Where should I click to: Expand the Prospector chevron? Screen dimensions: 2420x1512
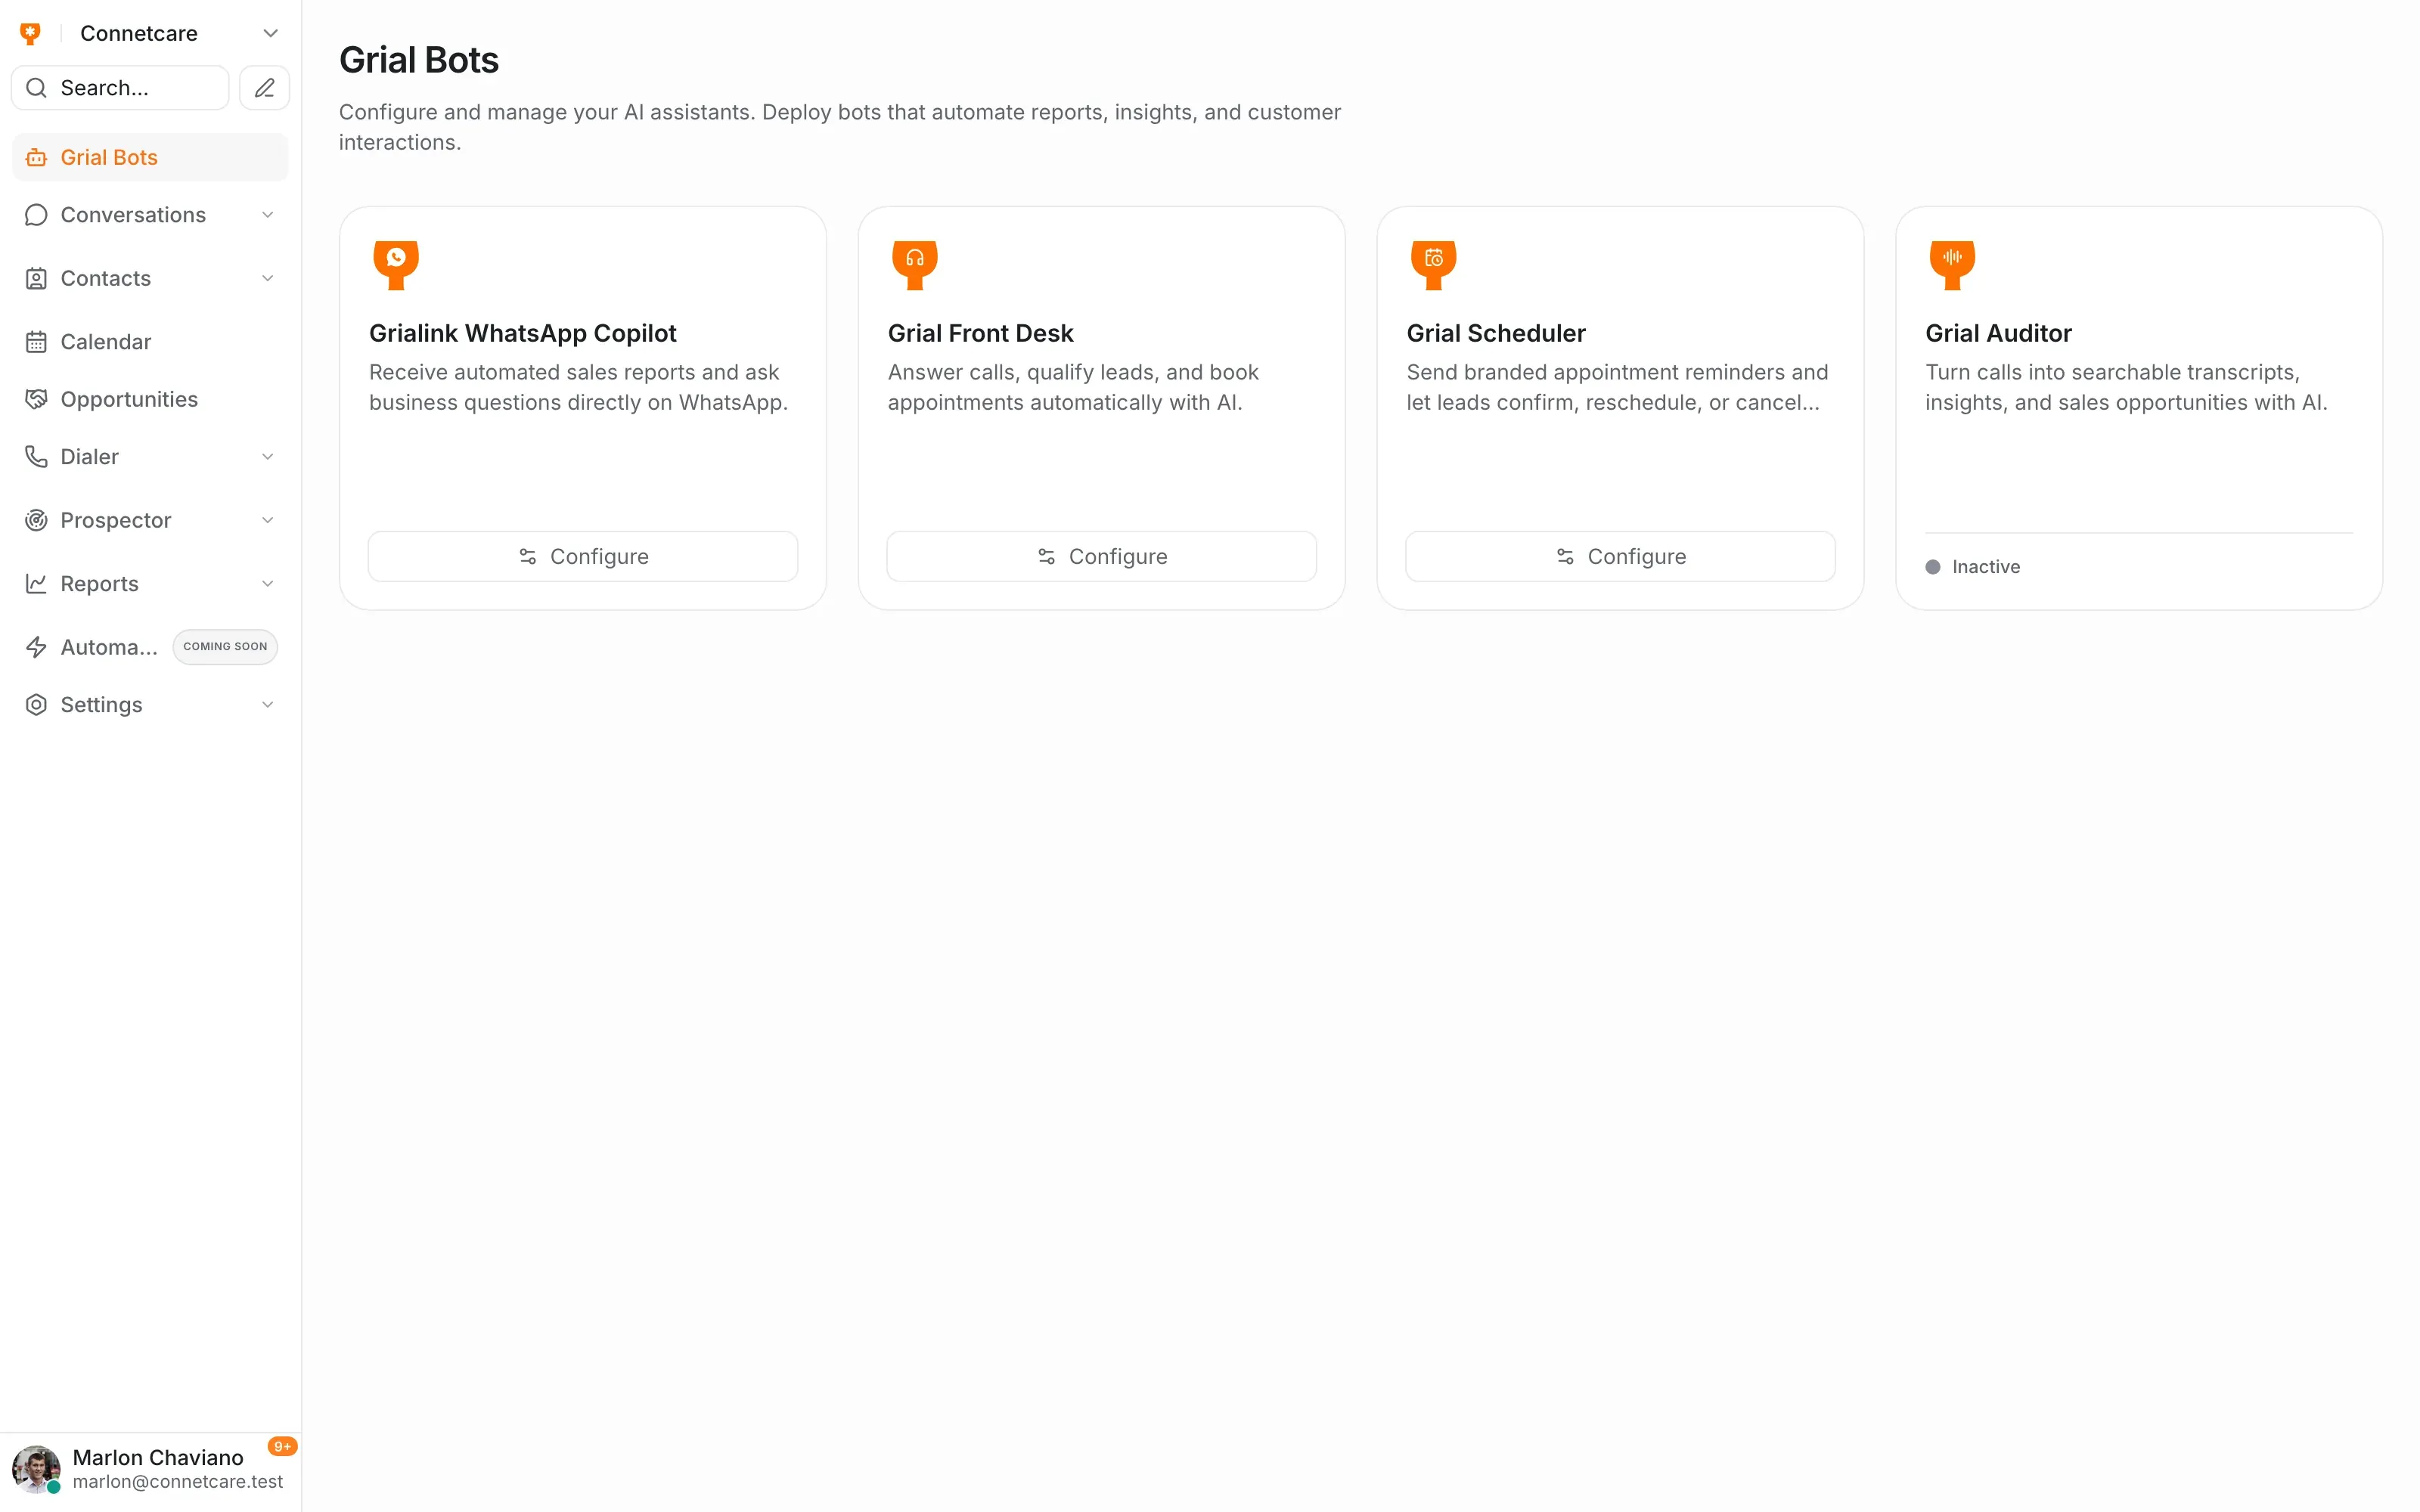[267, 520]
